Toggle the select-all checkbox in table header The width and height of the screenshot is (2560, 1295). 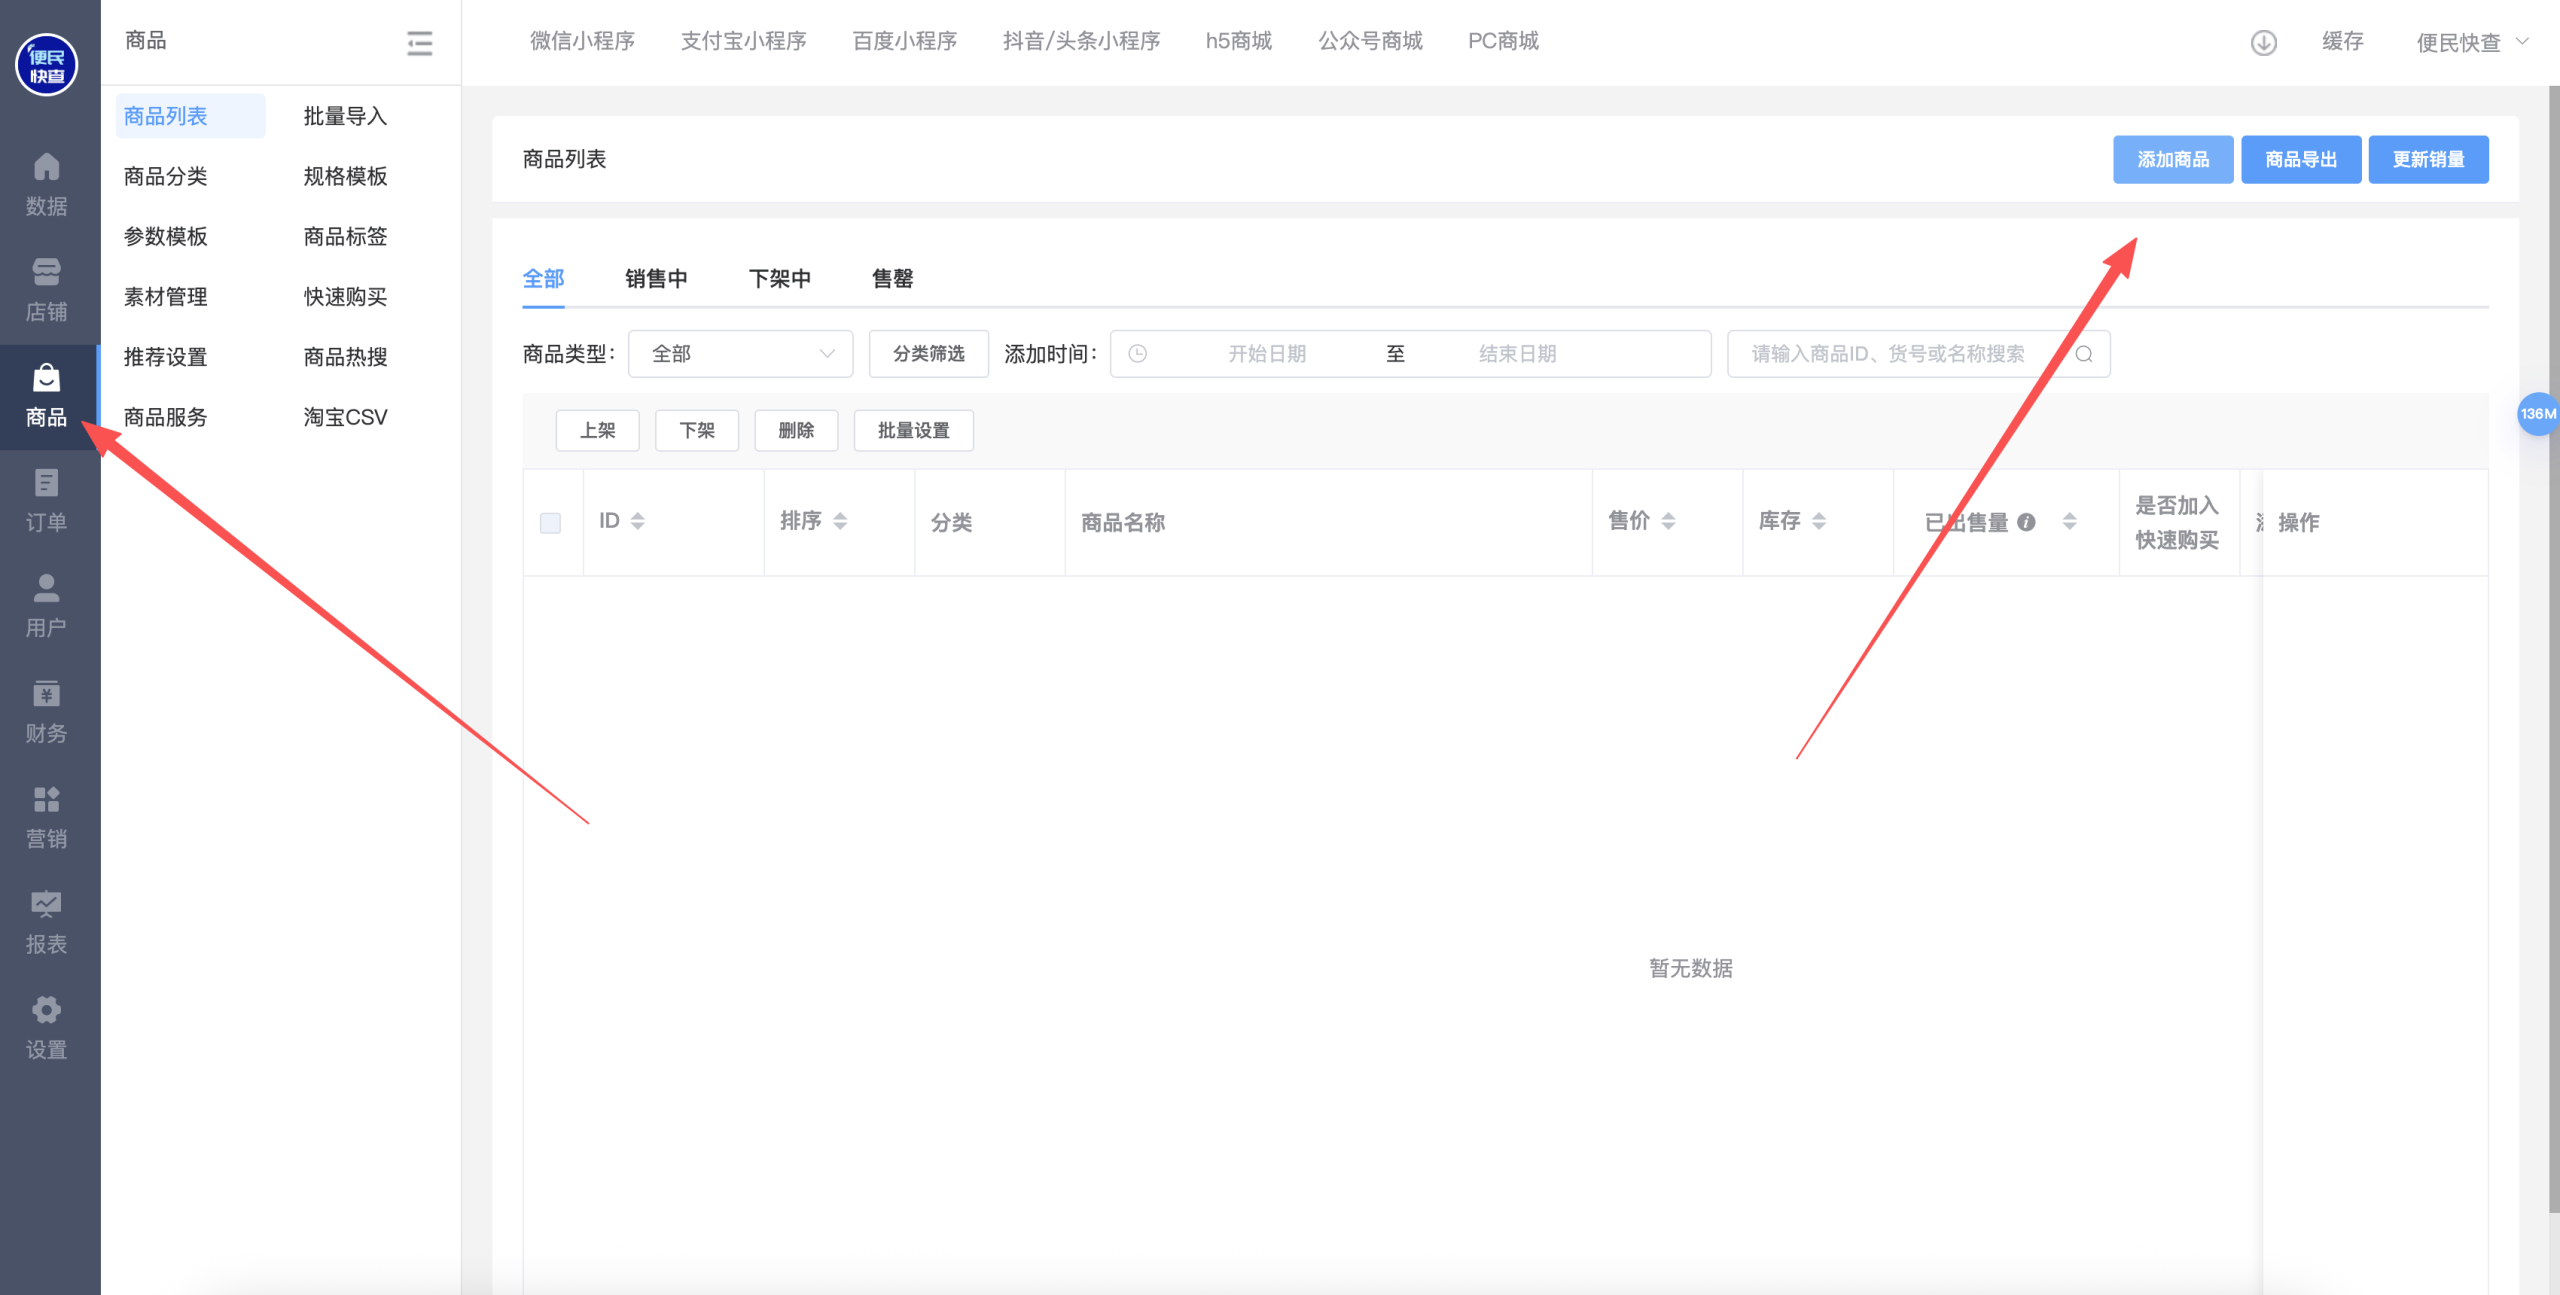(x=550, y=523)
